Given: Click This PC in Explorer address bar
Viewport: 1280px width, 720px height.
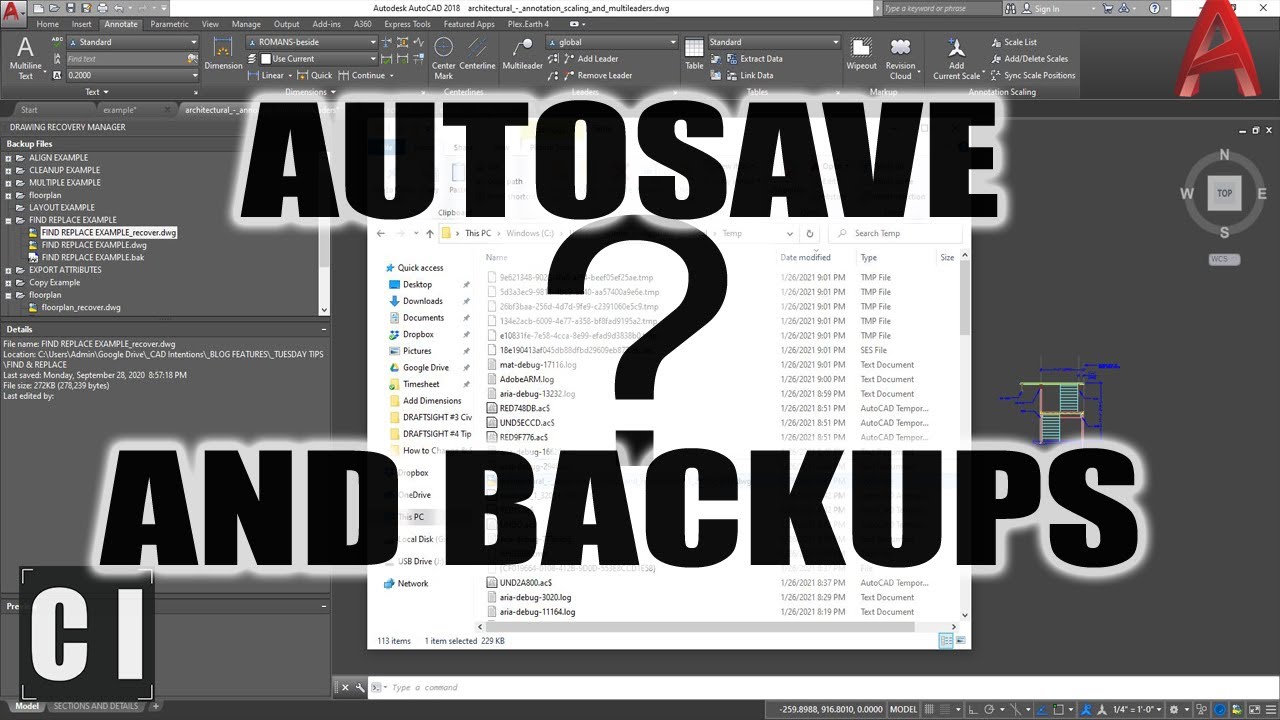Looking at the screenshot, I should (x=478, y=234).
